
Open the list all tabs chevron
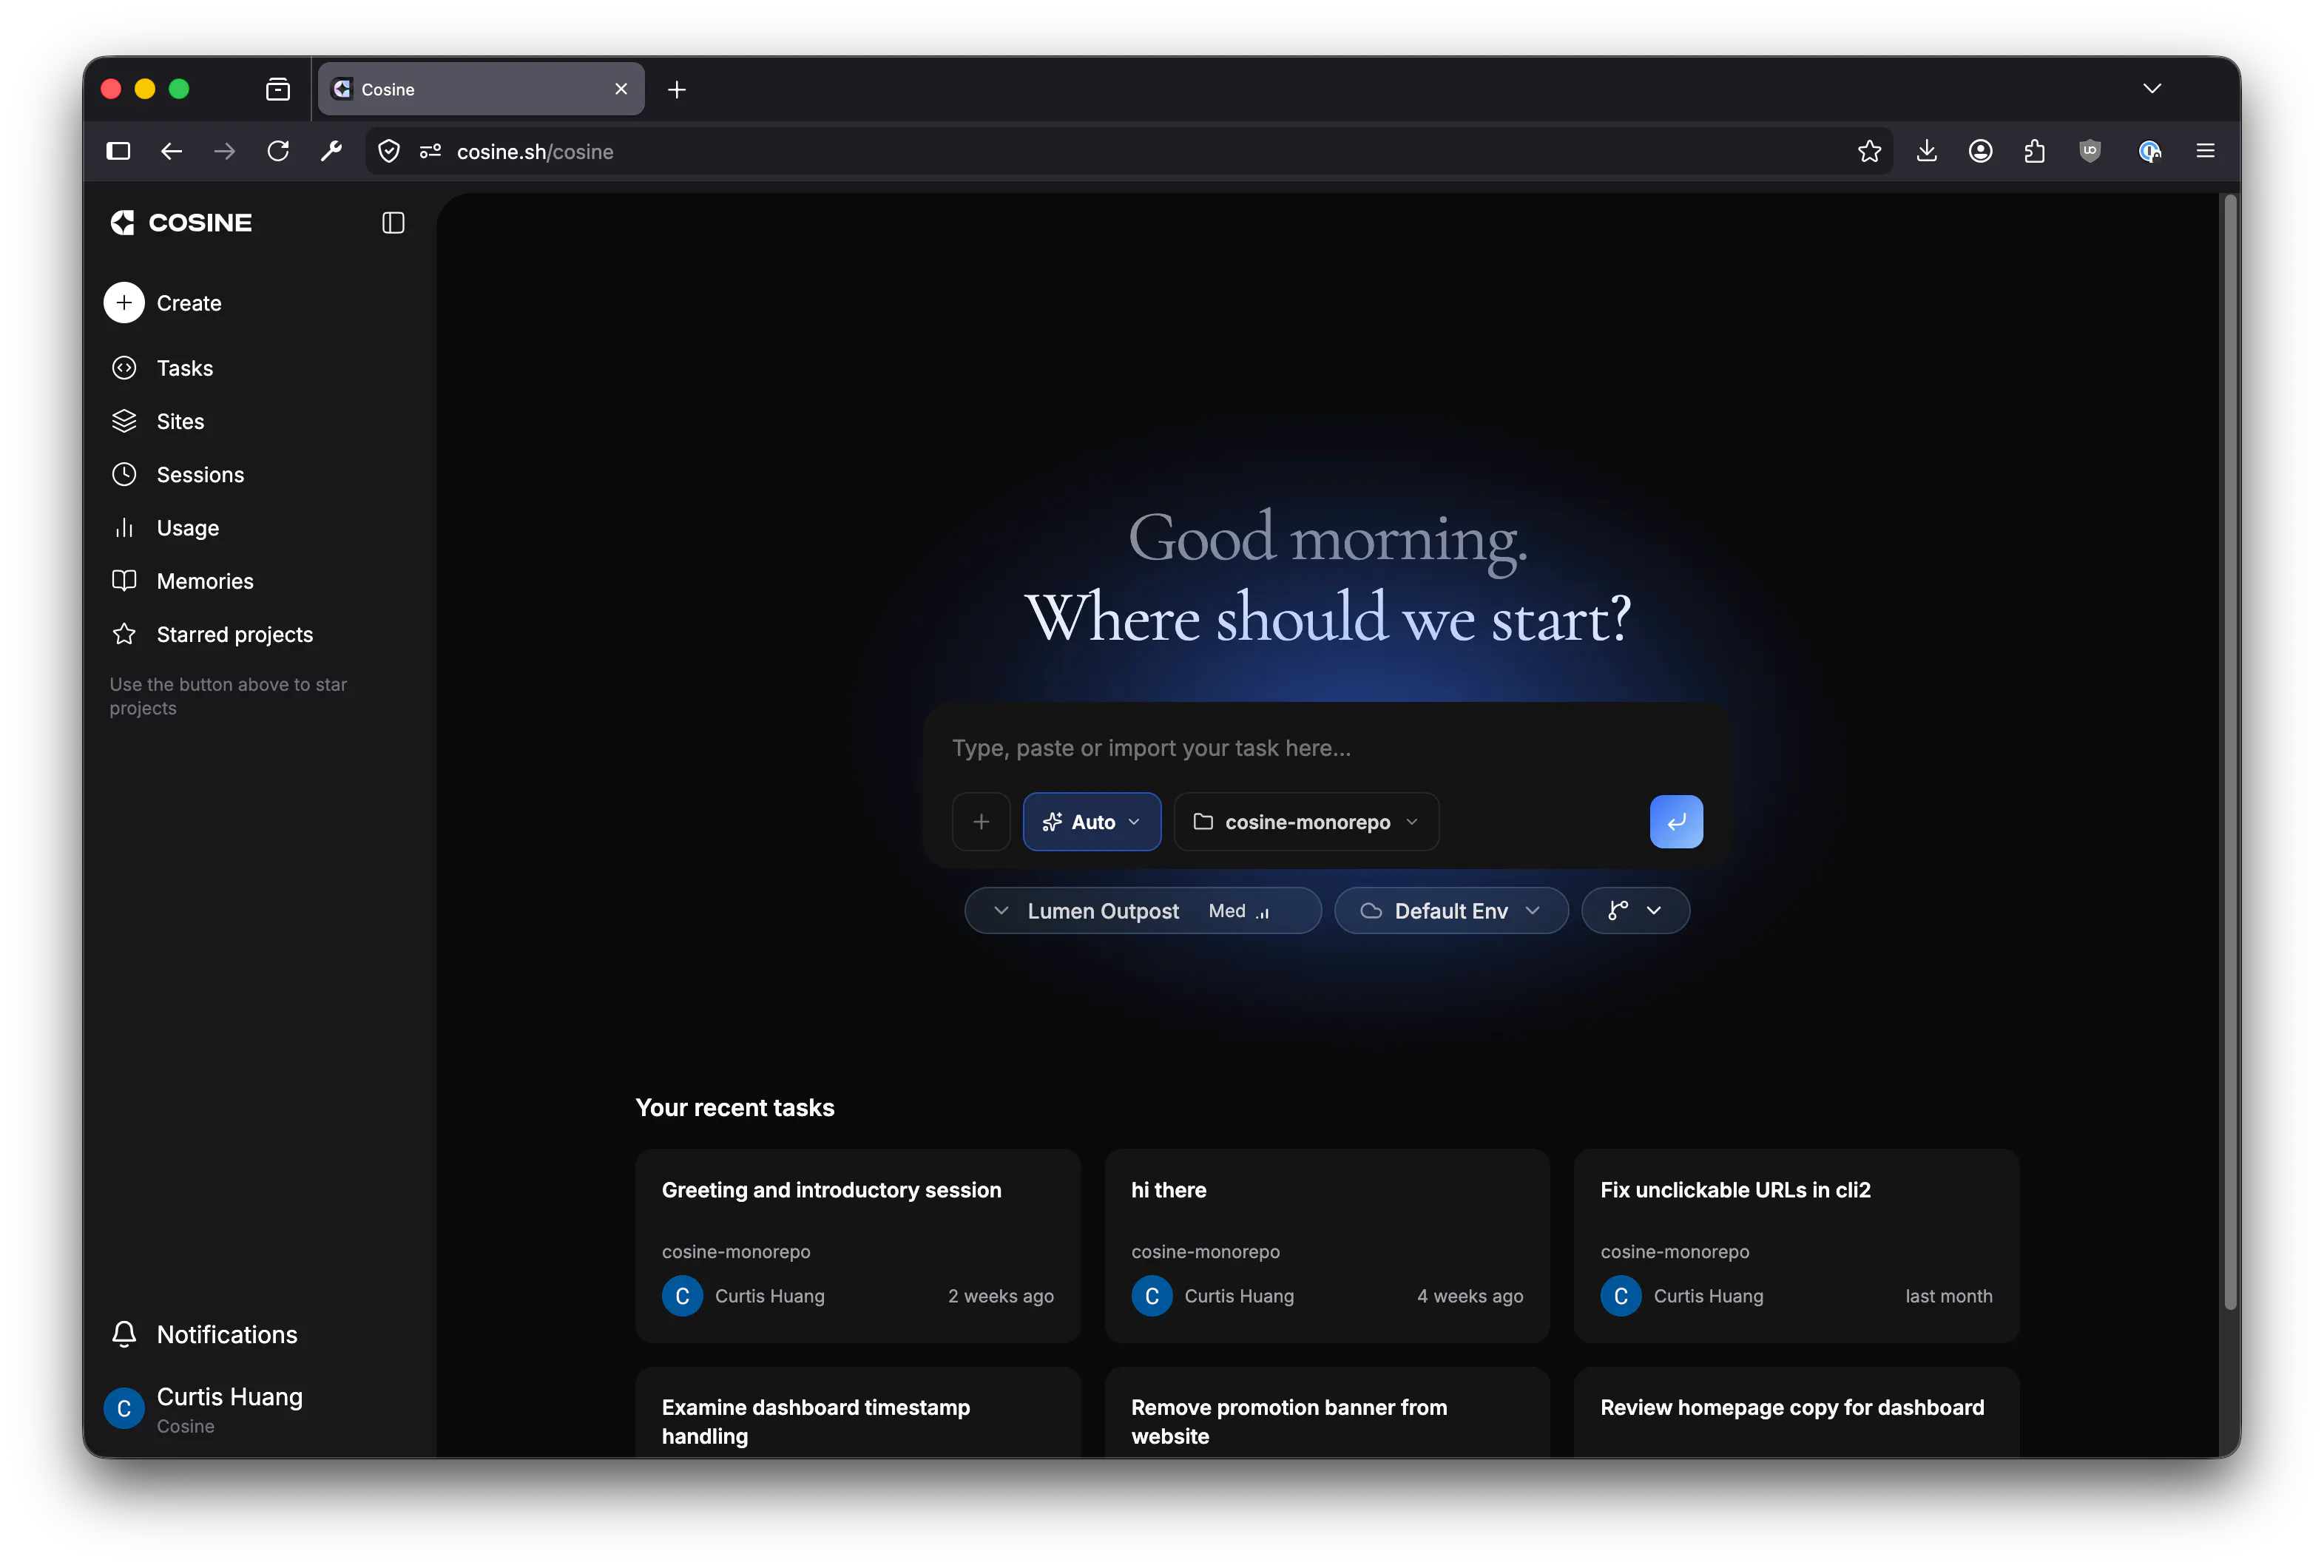(2152, 89)
